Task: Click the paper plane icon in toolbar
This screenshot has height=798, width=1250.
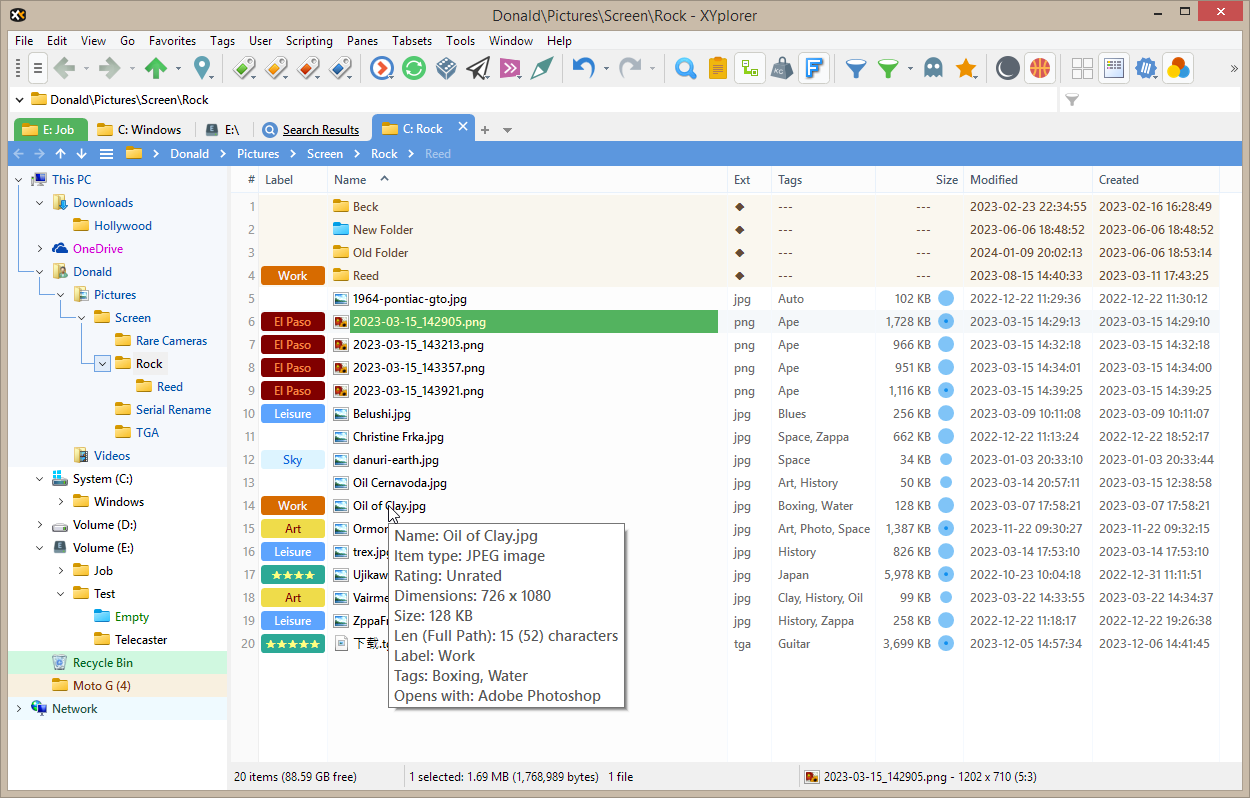Action: tap(479, 68)
